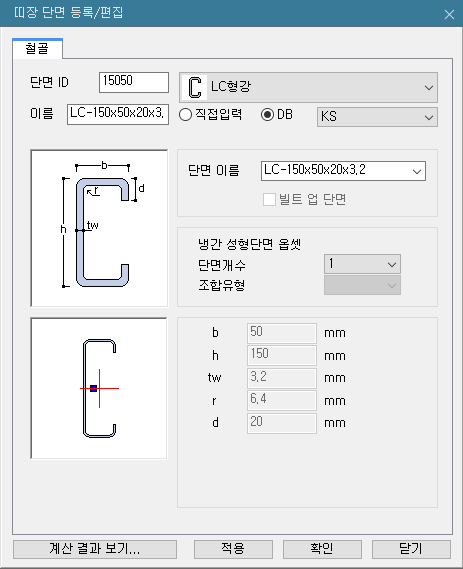
Task: Click the 단면 ID input field
Action: [134, 82]
